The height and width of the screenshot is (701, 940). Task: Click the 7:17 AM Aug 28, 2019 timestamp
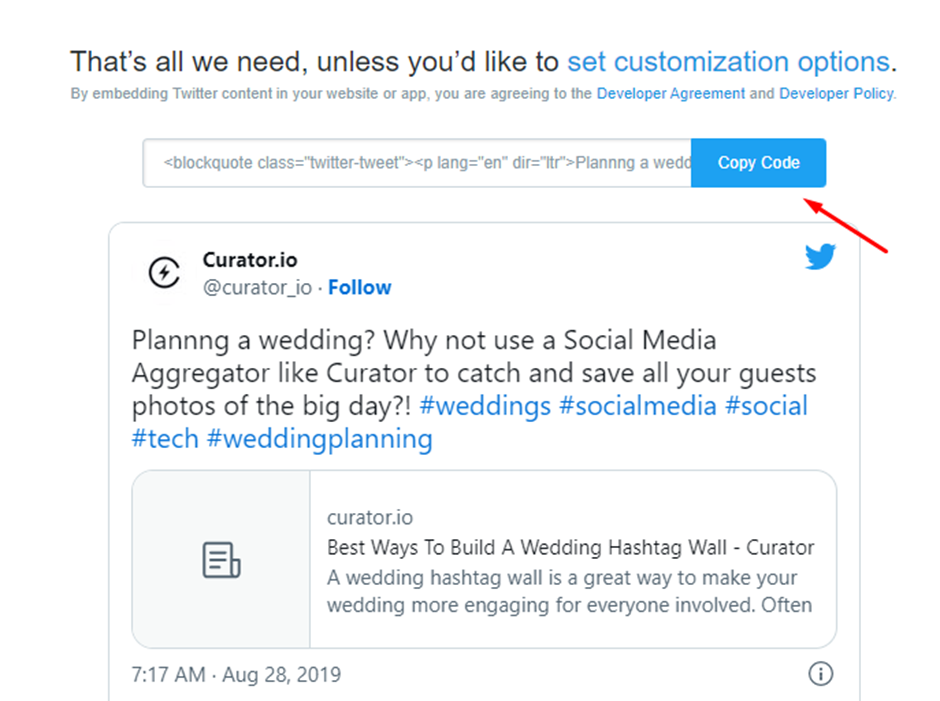tap(236, 675)
